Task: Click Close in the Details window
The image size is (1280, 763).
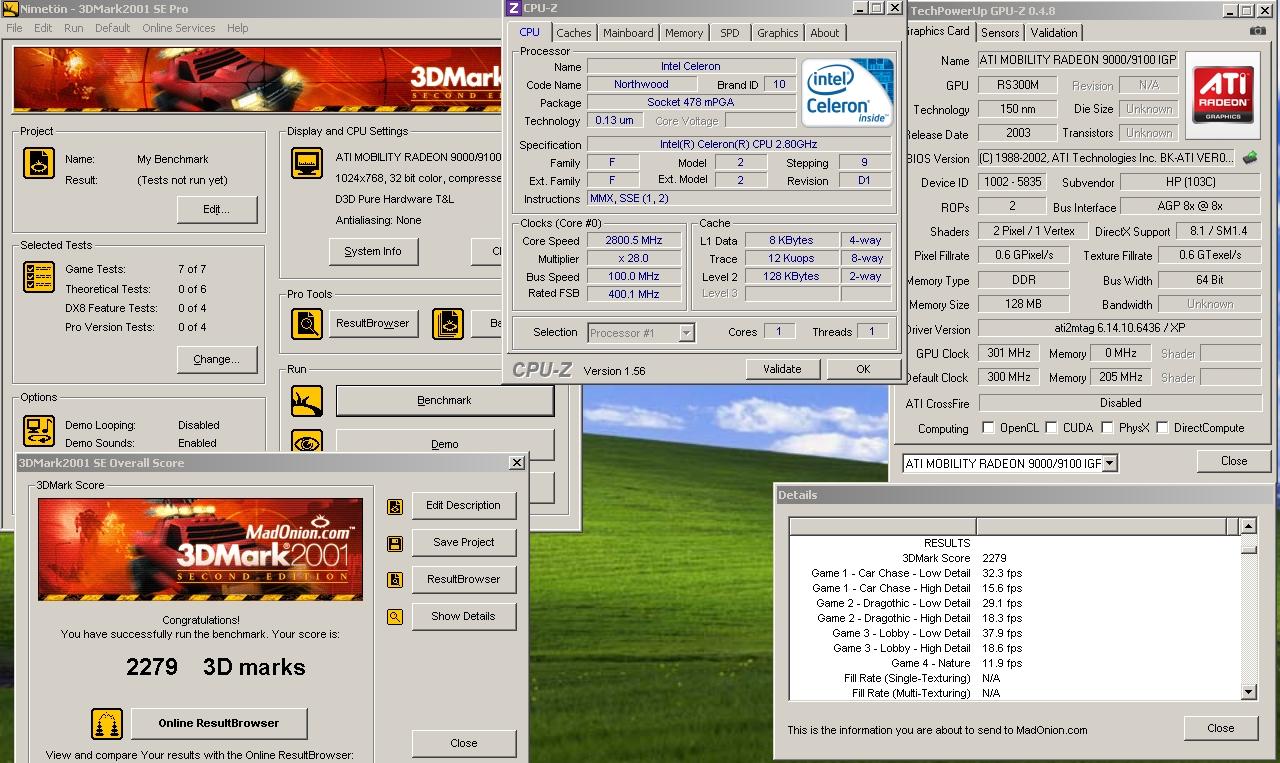Action: tap(1220, 729)
